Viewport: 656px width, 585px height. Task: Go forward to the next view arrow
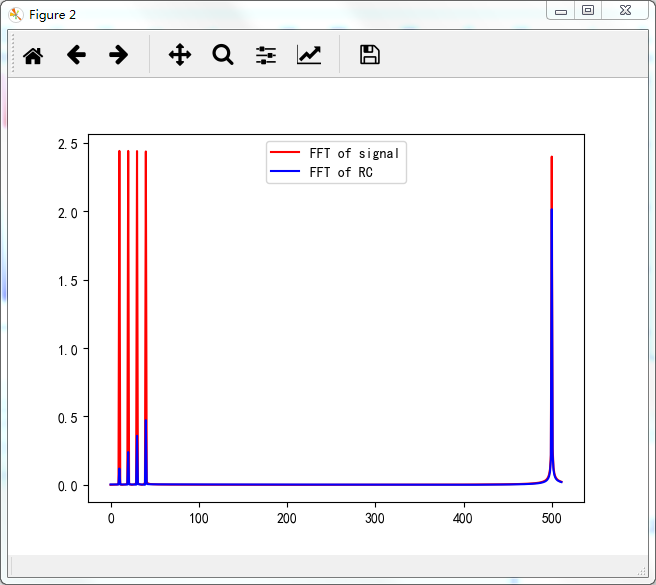(118, 55)
